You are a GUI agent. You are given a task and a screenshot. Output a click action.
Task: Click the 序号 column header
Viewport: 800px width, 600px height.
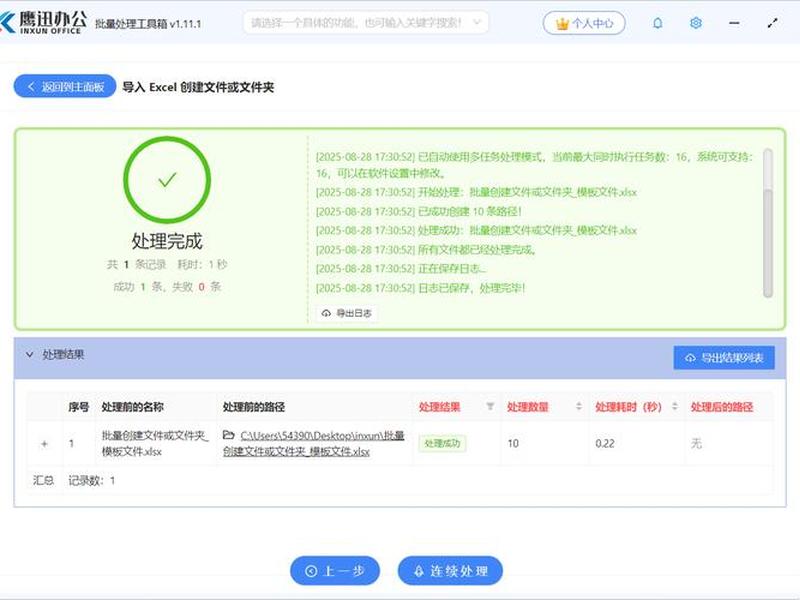click(x=79, y=407)
